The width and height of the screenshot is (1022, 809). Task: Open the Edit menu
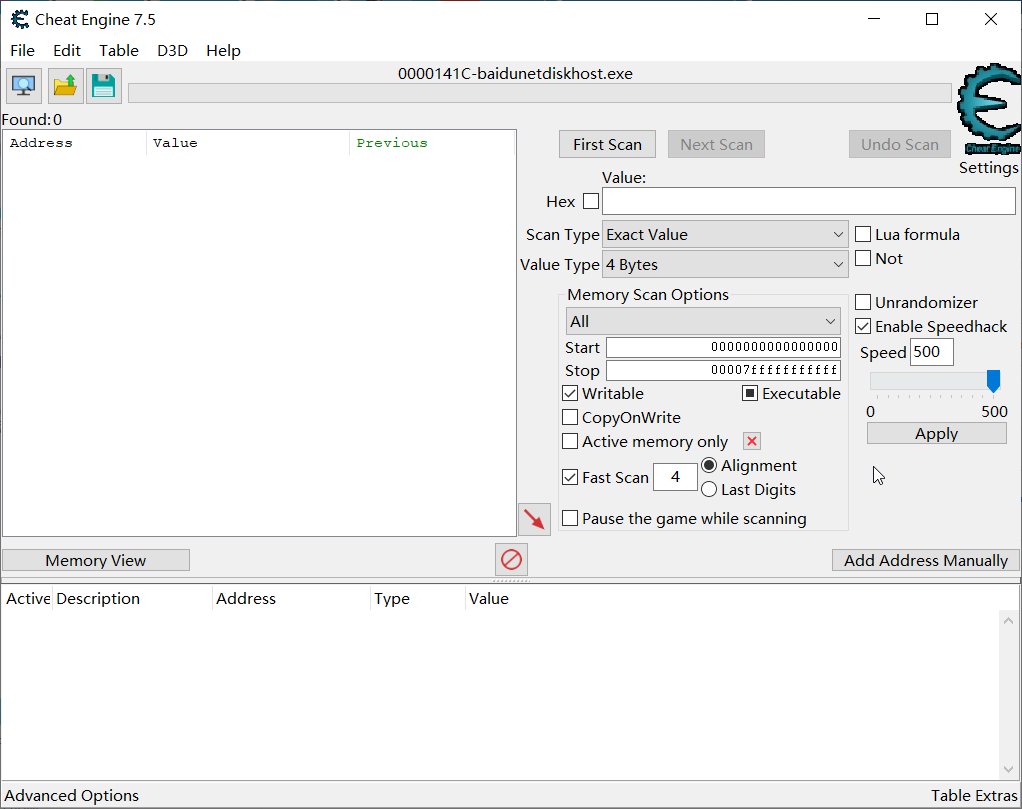point(67,51)
